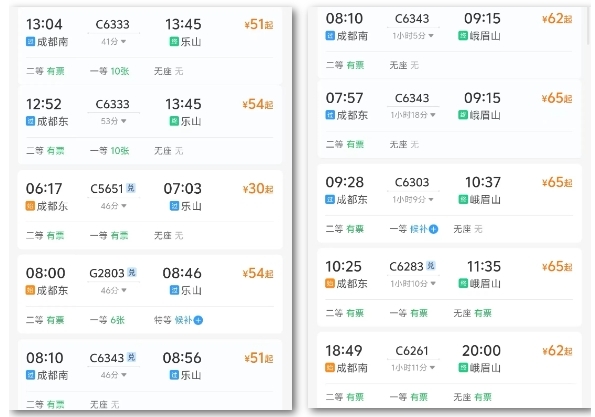Click the 候补 plus icon for C6303

point(433,229)
